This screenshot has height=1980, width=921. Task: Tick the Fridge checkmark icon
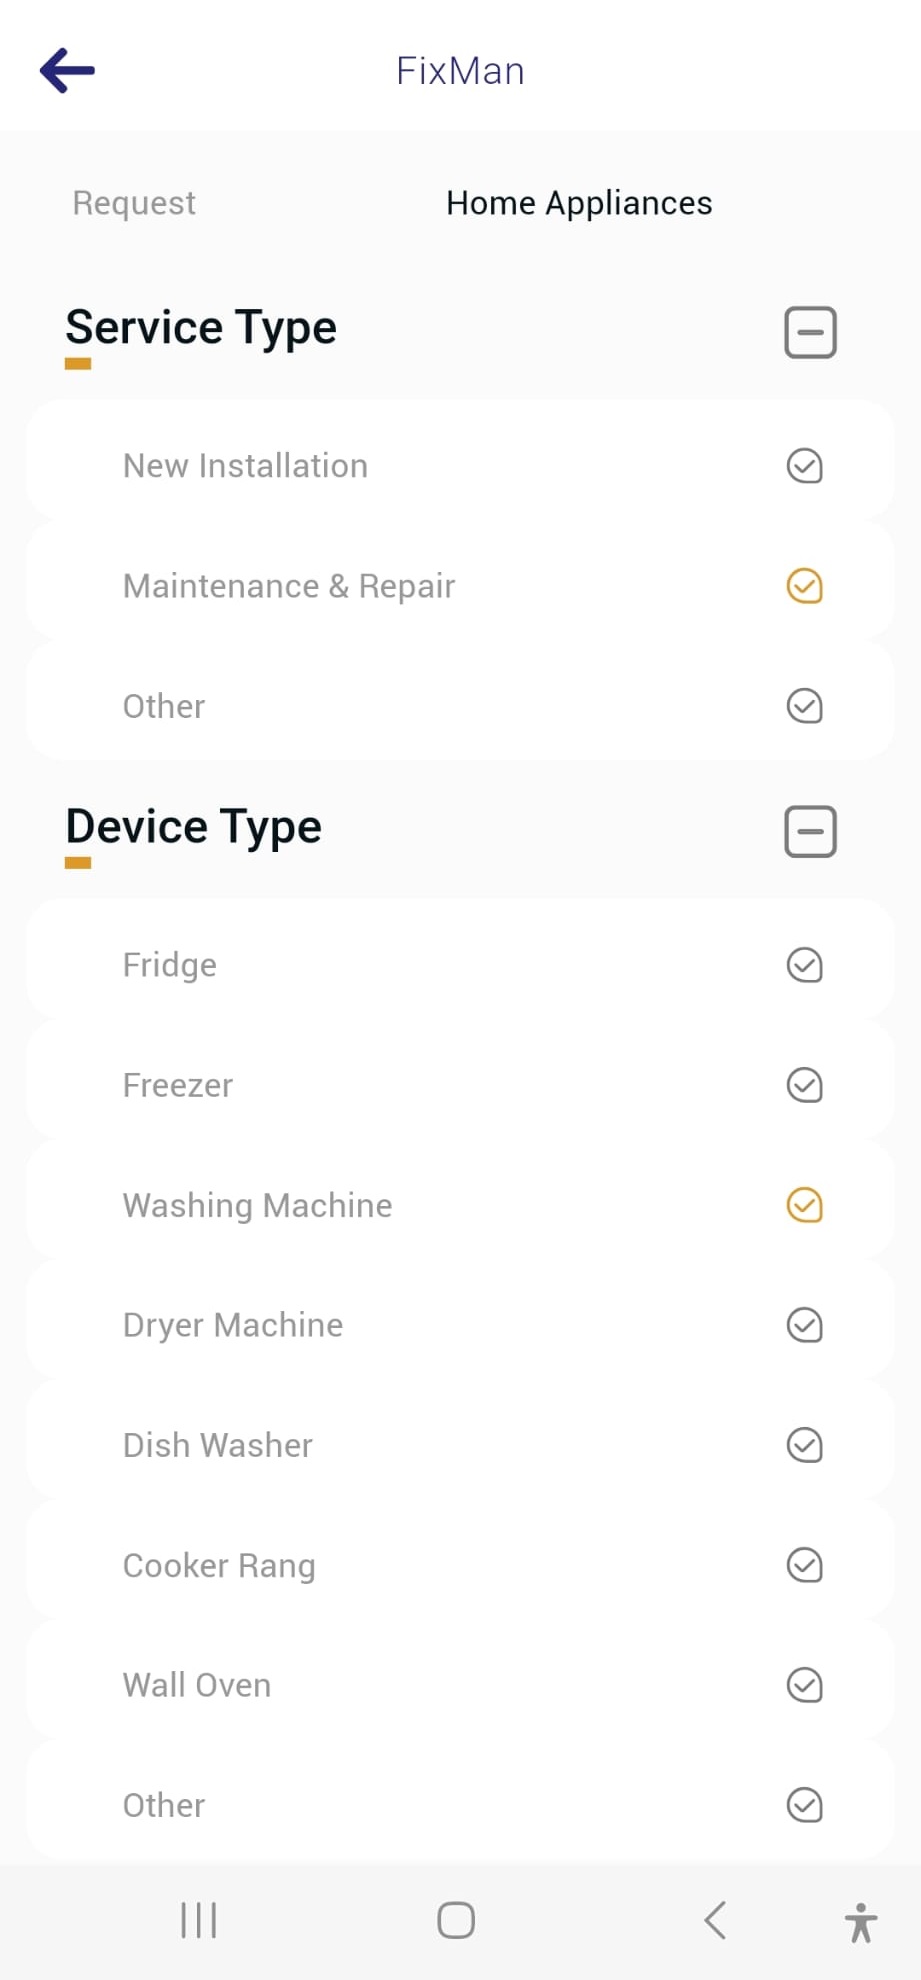[x=804, y=965]
